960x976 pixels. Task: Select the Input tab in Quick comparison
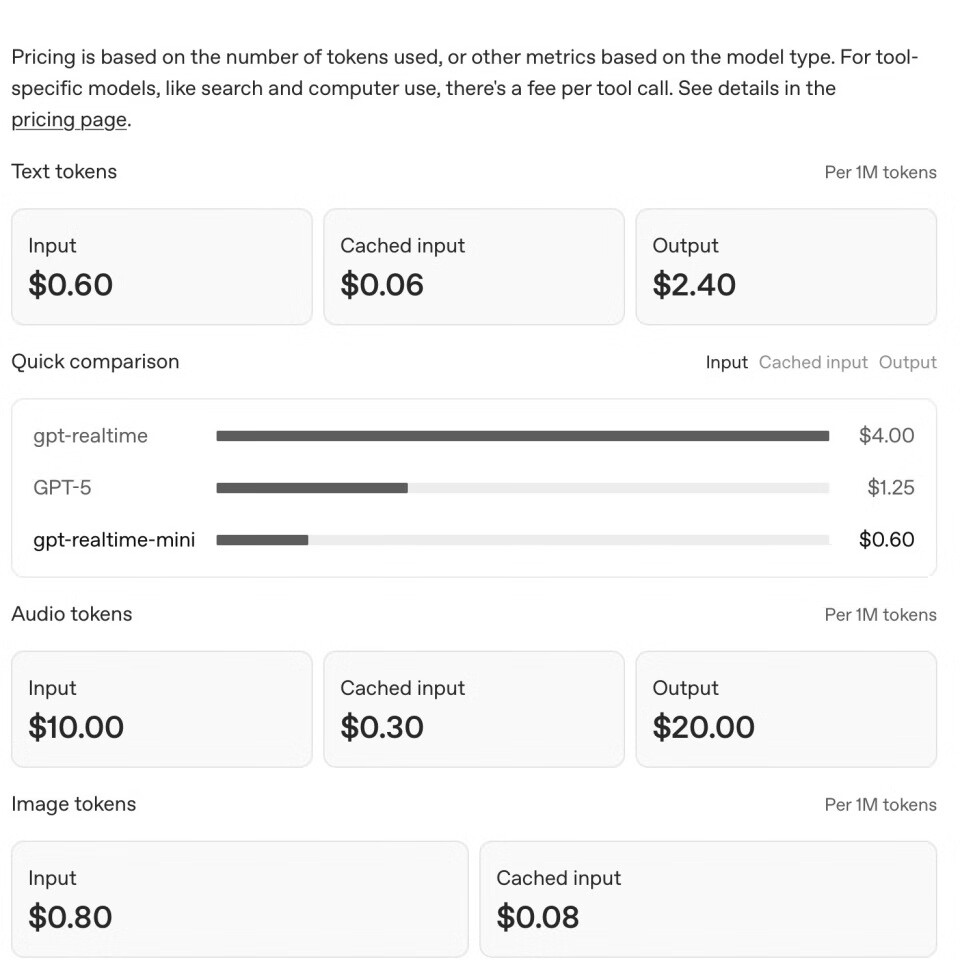pos(726,363)
